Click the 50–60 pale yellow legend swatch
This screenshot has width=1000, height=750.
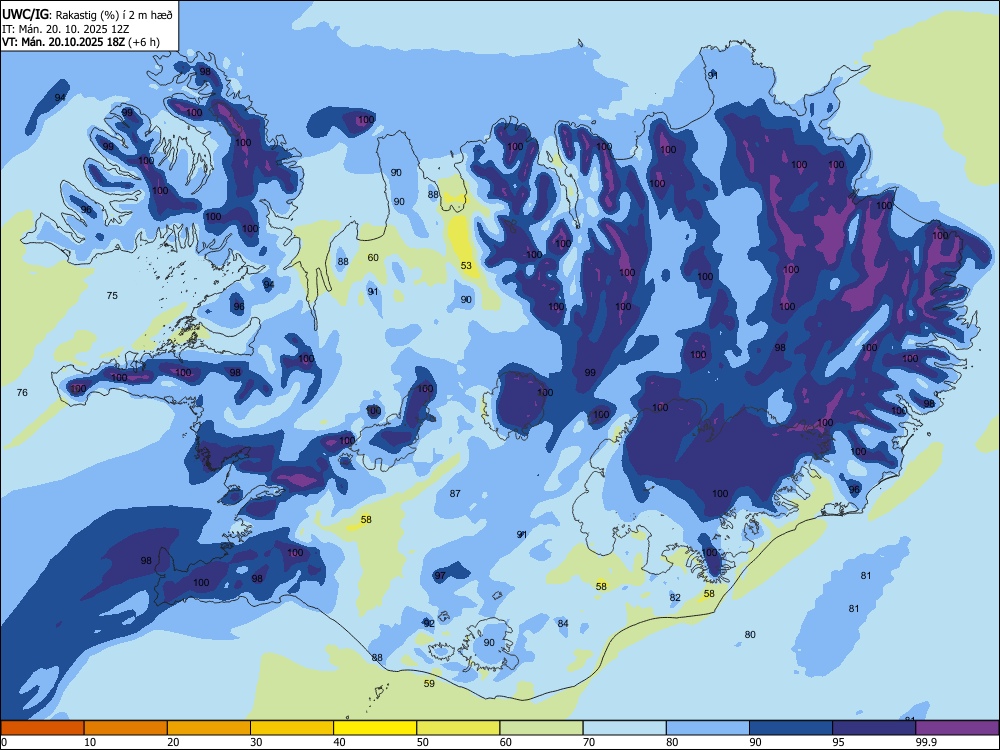tap(459, 728)
